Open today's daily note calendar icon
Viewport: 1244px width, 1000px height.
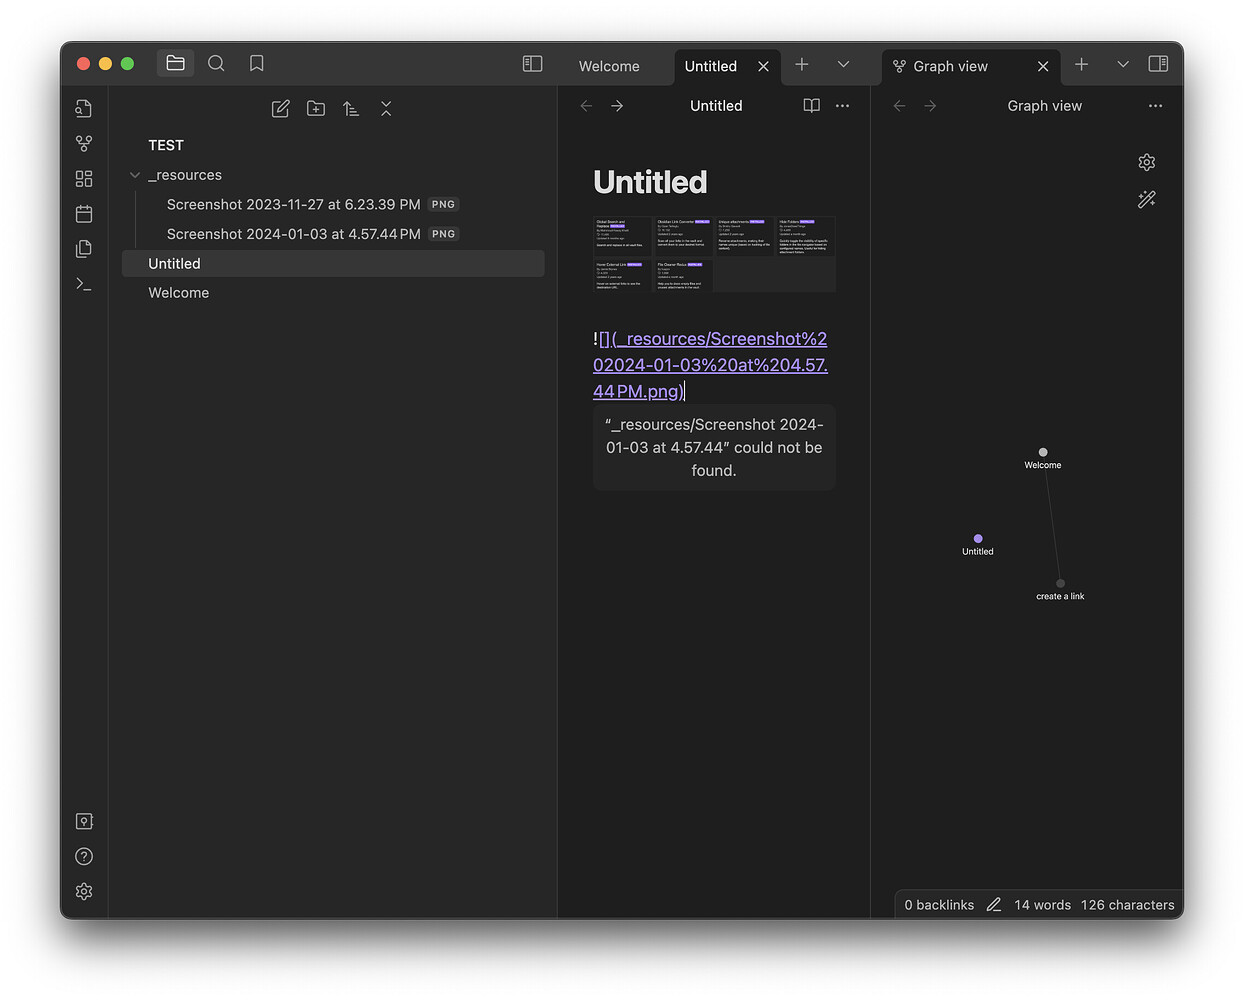[x=84, y=213]
